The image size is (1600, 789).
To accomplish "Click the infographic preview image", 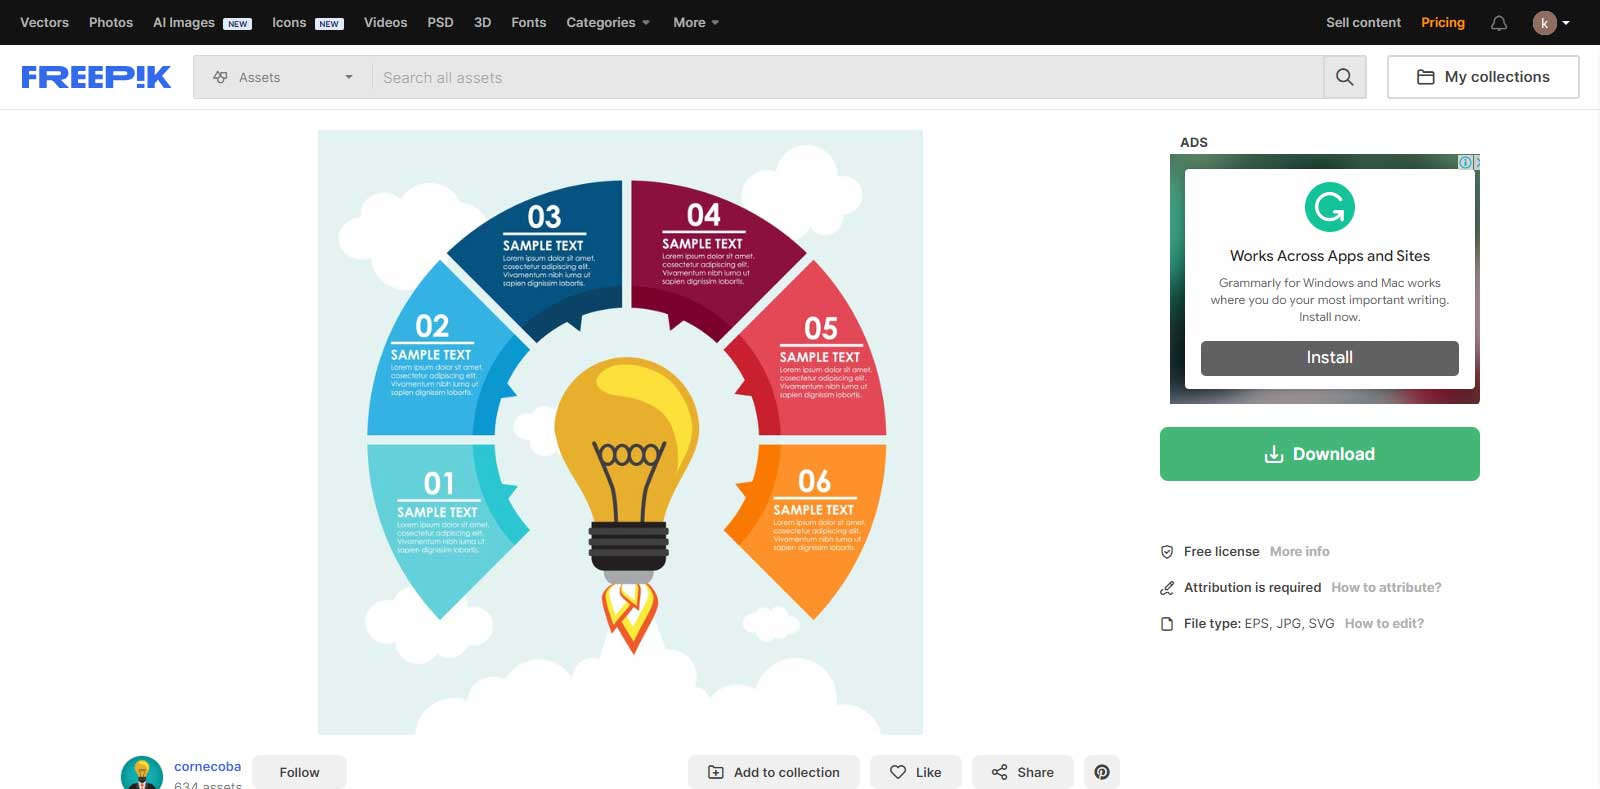I will (x=620, y=432).
